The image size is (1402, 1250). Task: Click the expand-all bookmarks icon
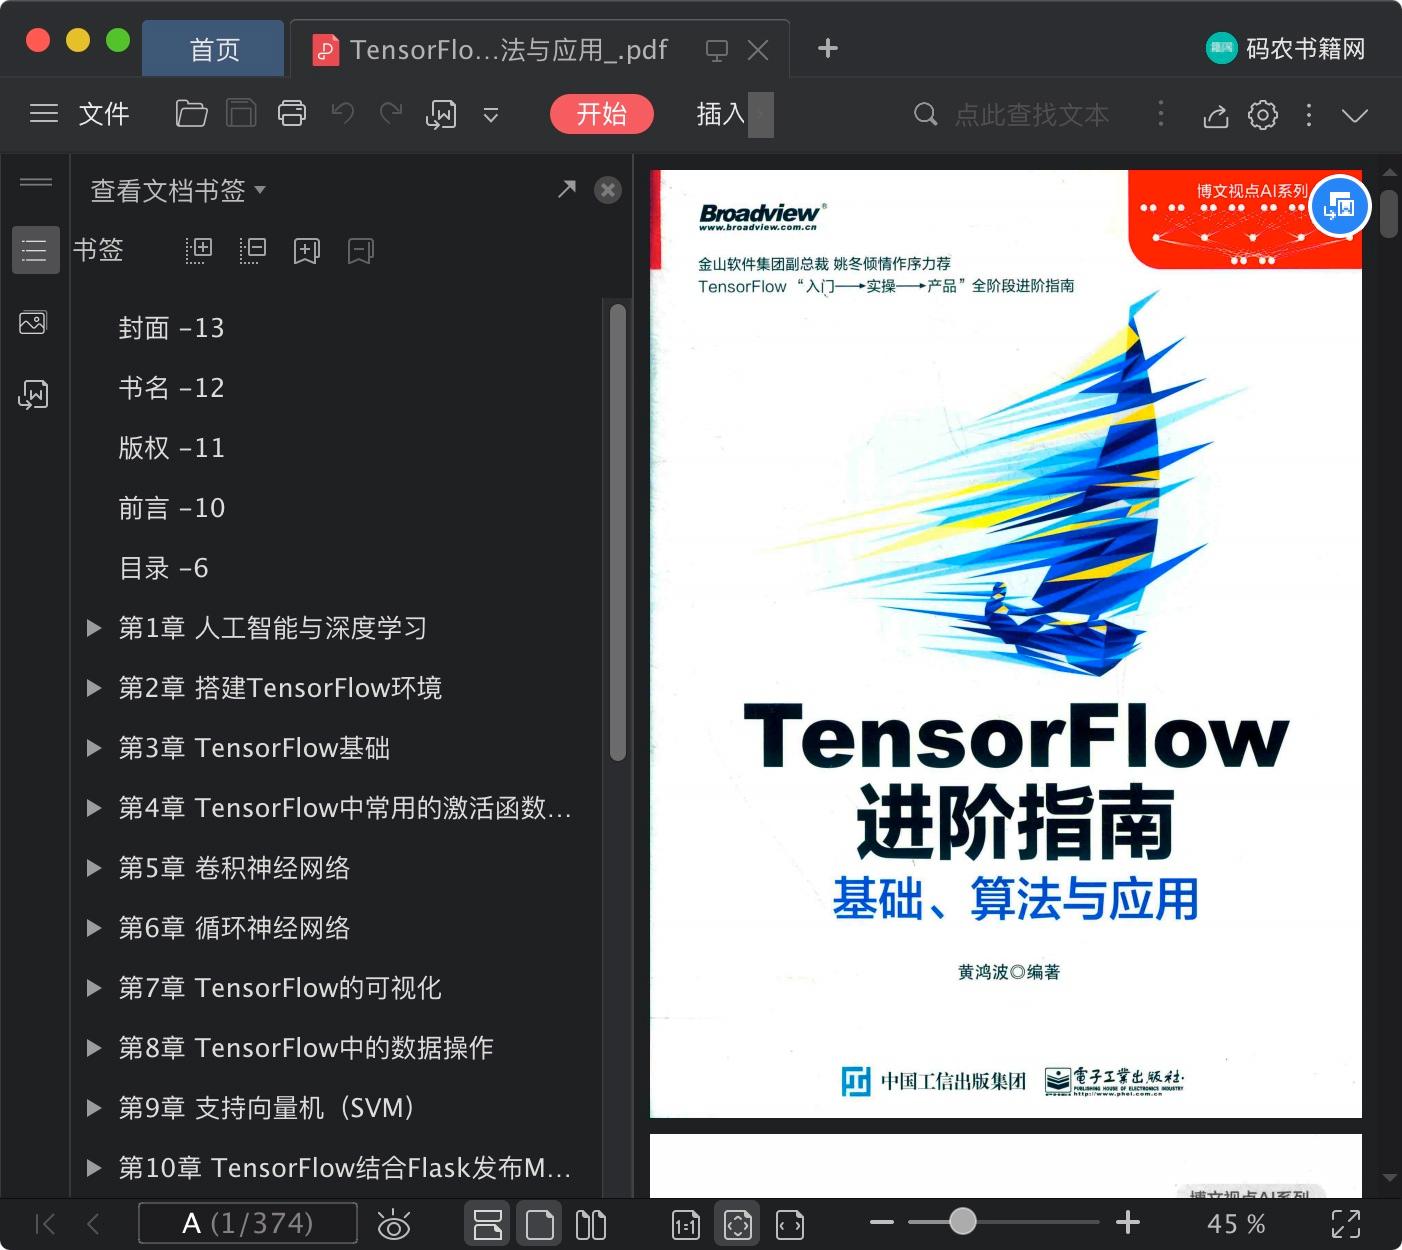(x=199, y=250)
